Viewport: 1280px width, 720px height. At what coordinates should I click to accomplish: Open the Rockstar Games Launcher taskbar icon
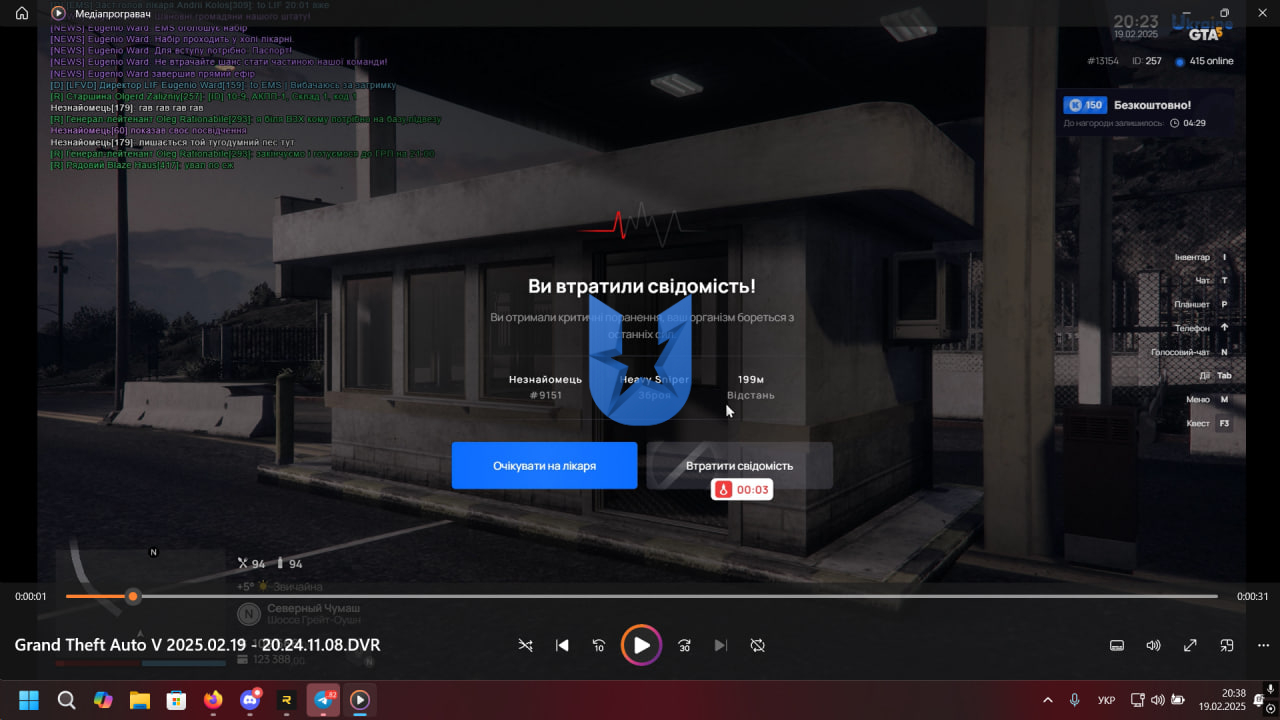click(x=287, y=700)
